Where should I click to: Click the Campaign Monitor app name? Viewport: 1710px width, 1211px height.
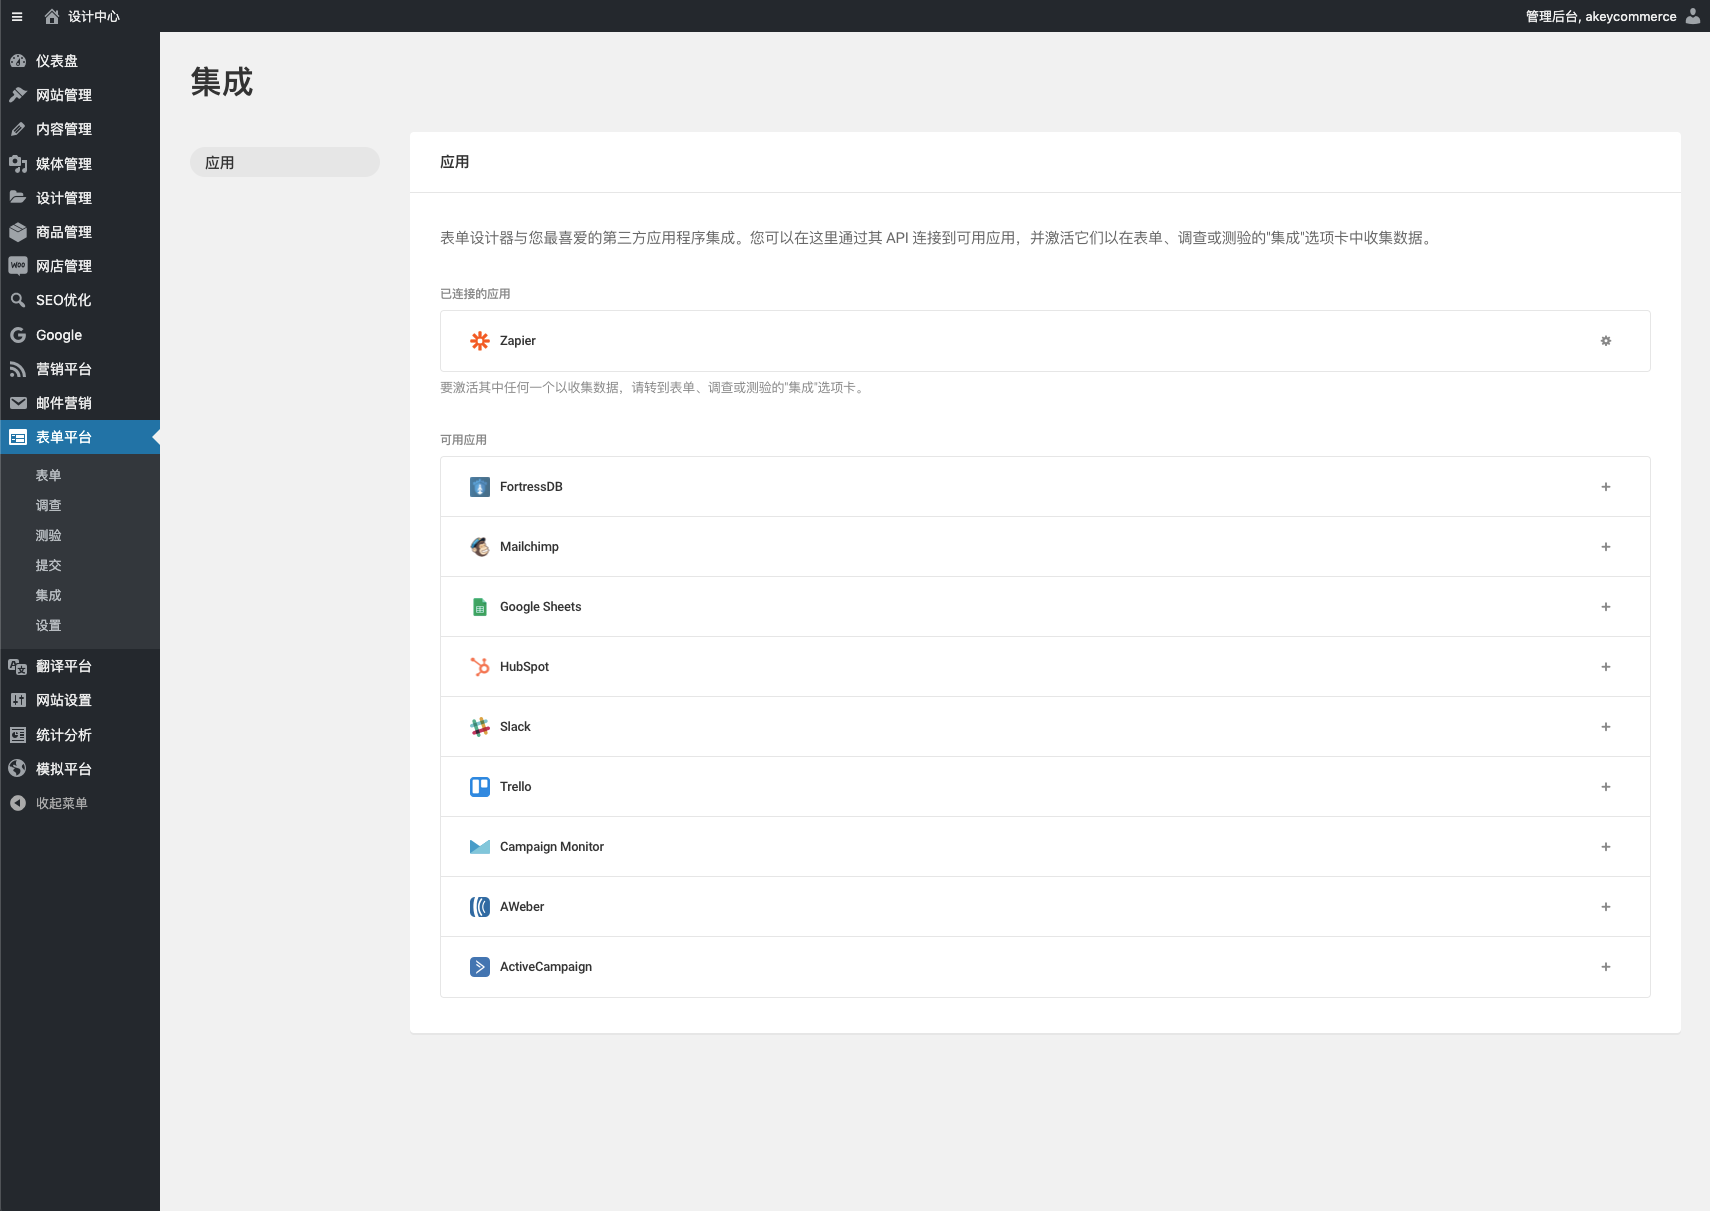pos(552,847)
